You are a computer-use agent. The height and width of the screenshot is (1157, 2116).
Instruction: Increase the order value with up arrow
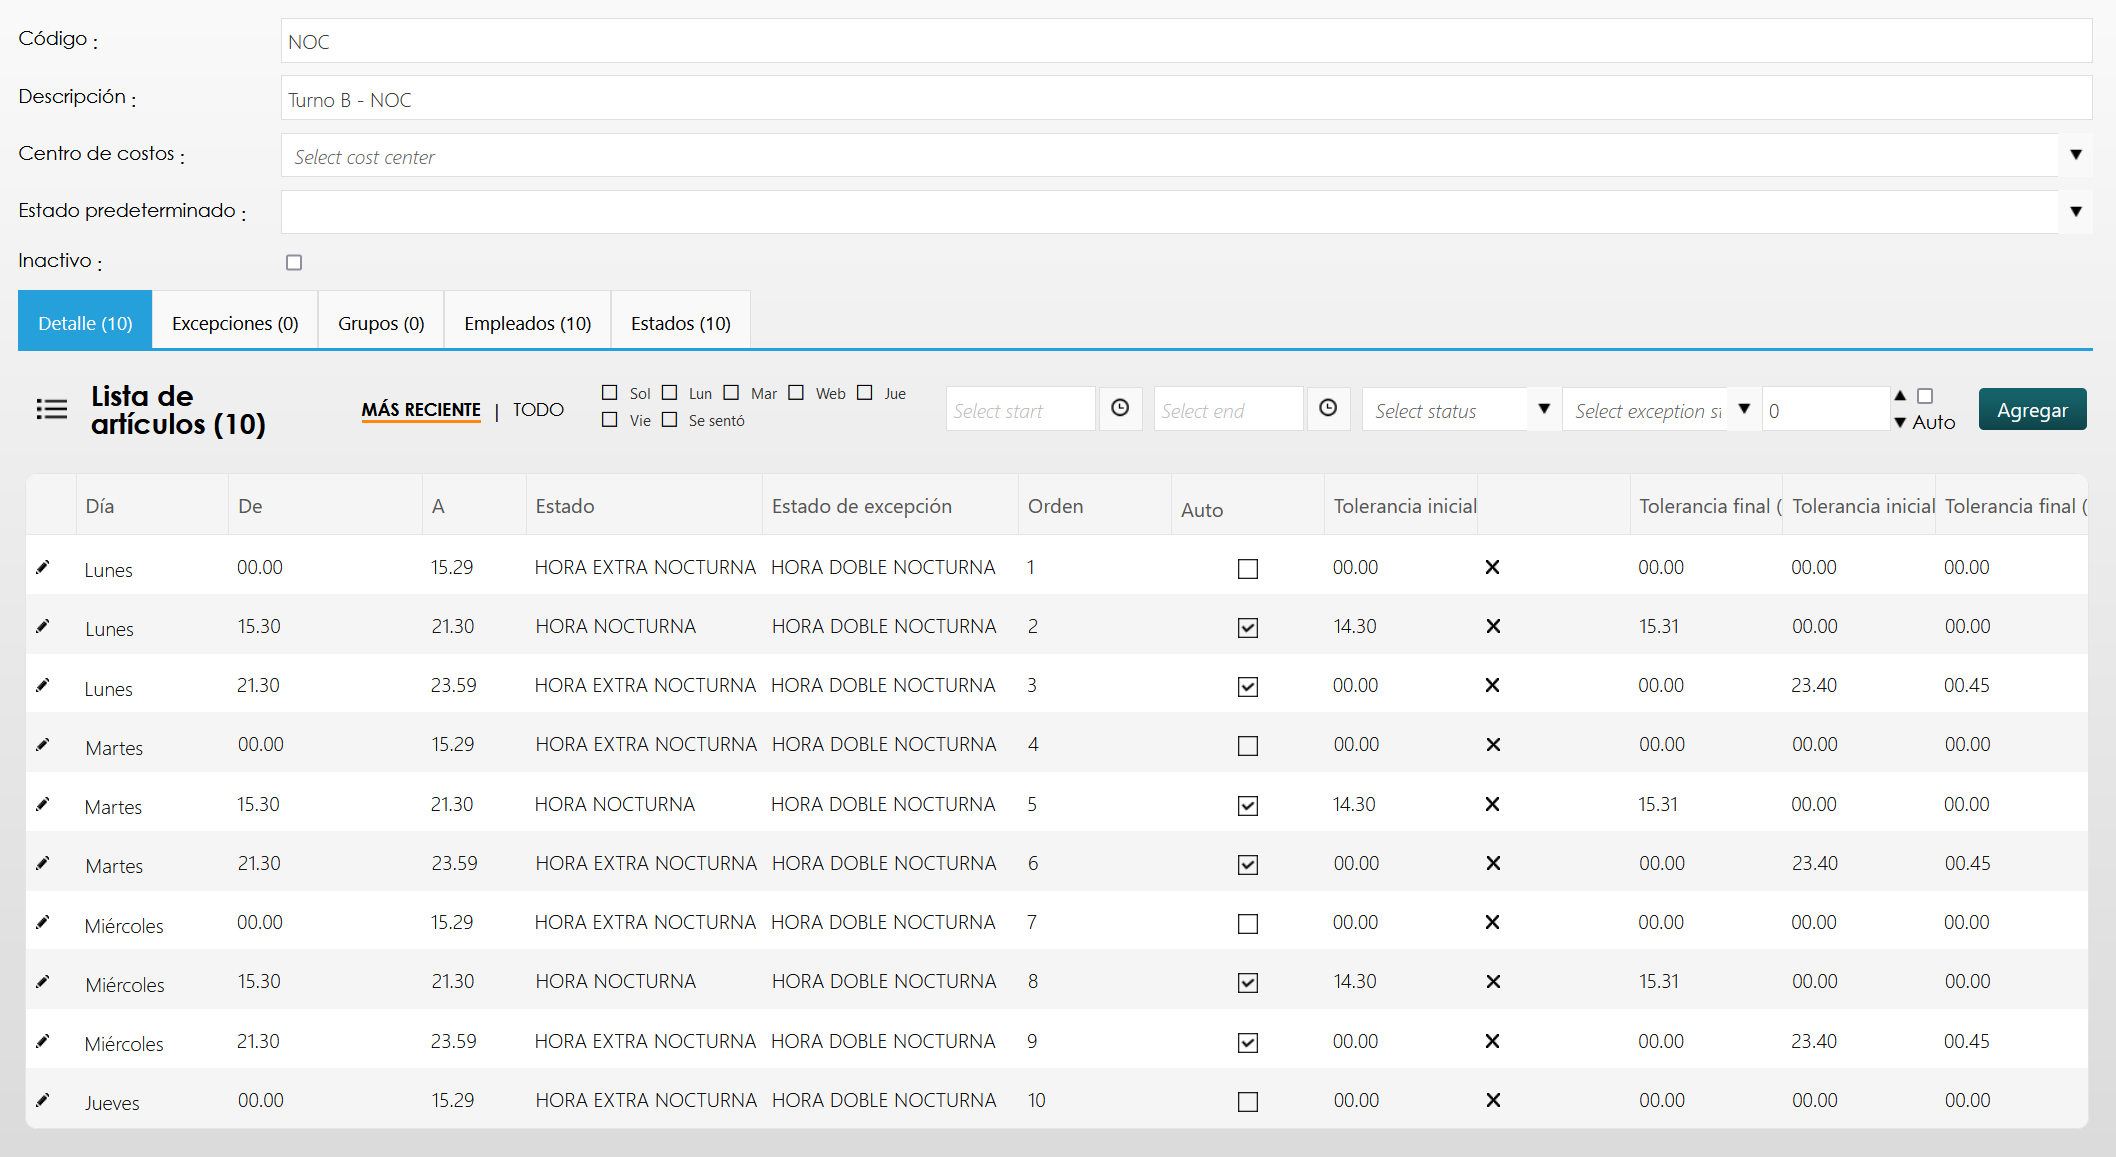(1900, 395)
